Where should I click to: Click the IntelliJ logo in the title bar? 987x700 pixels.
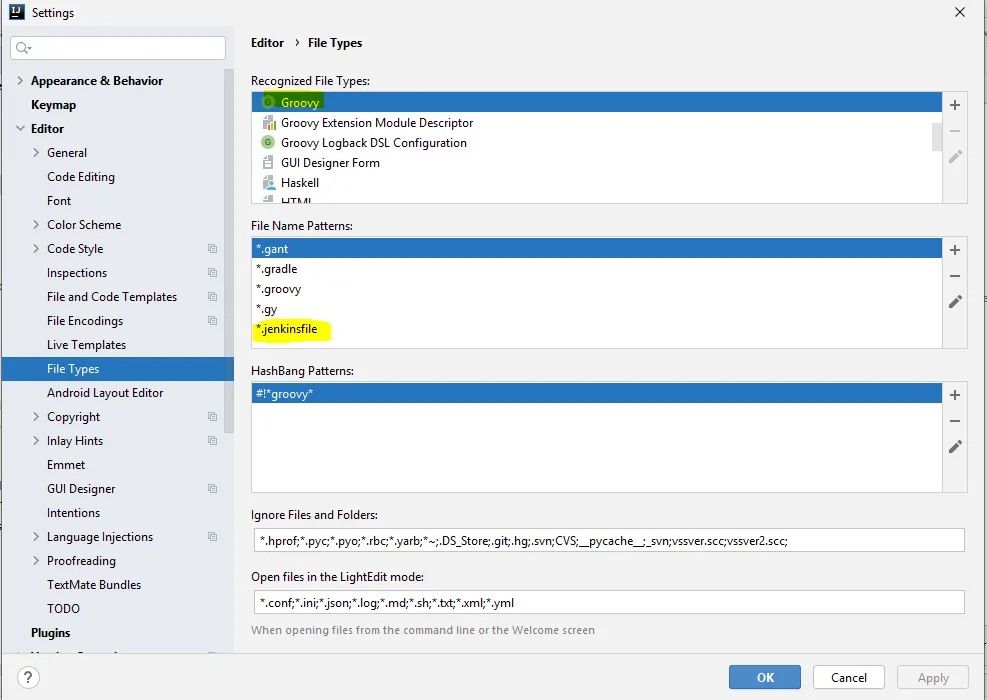pos(16,12)
